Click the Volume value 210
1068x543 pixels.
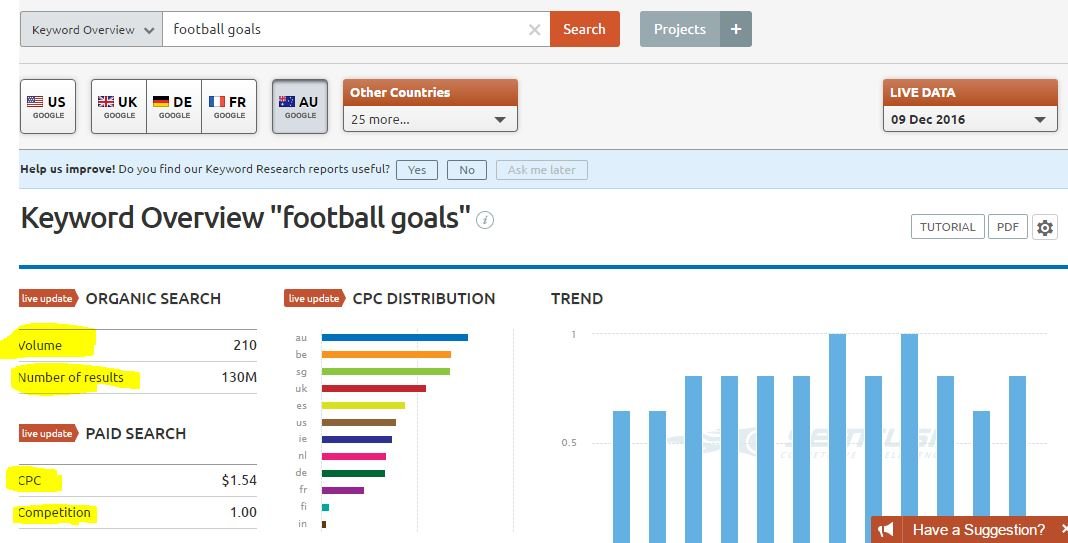point(245,345)
